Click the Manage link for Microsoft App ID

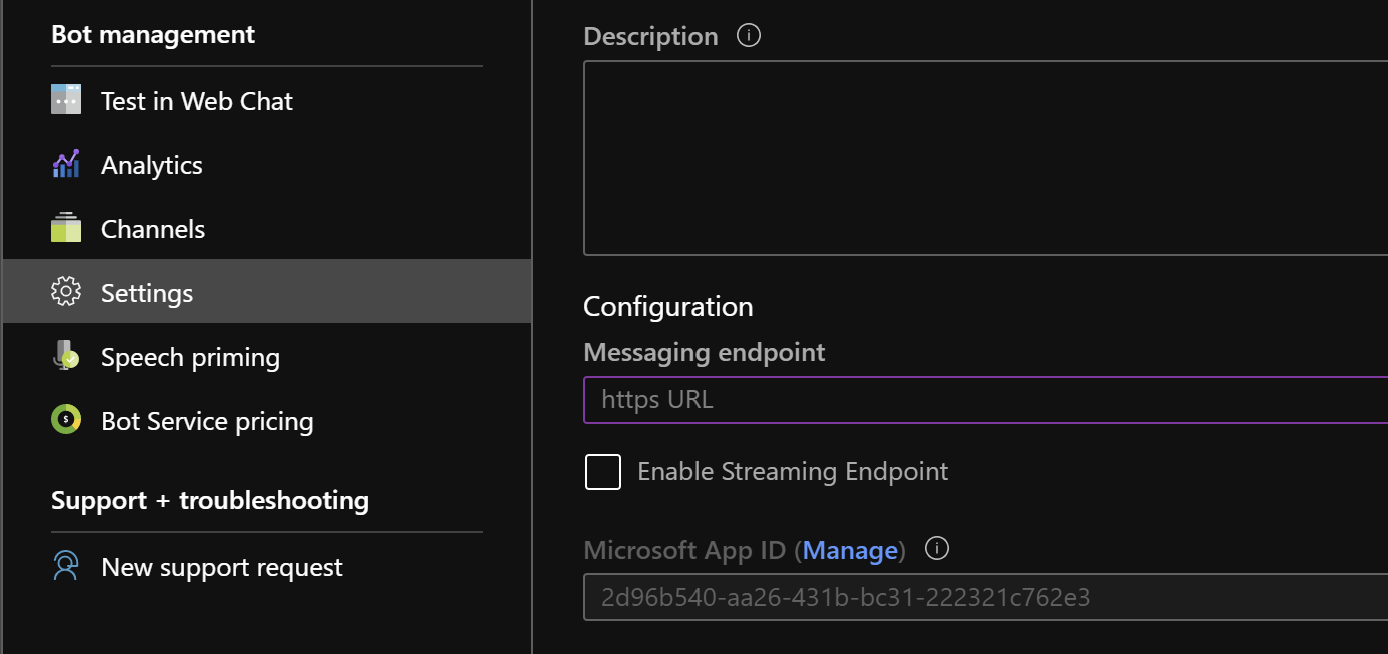850,550
